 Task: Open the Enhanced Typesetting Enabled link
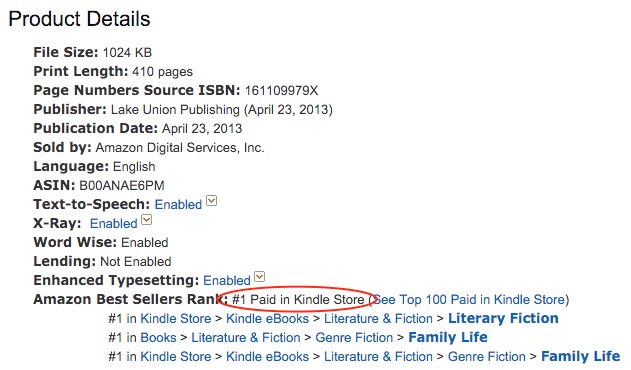point(227,280)
